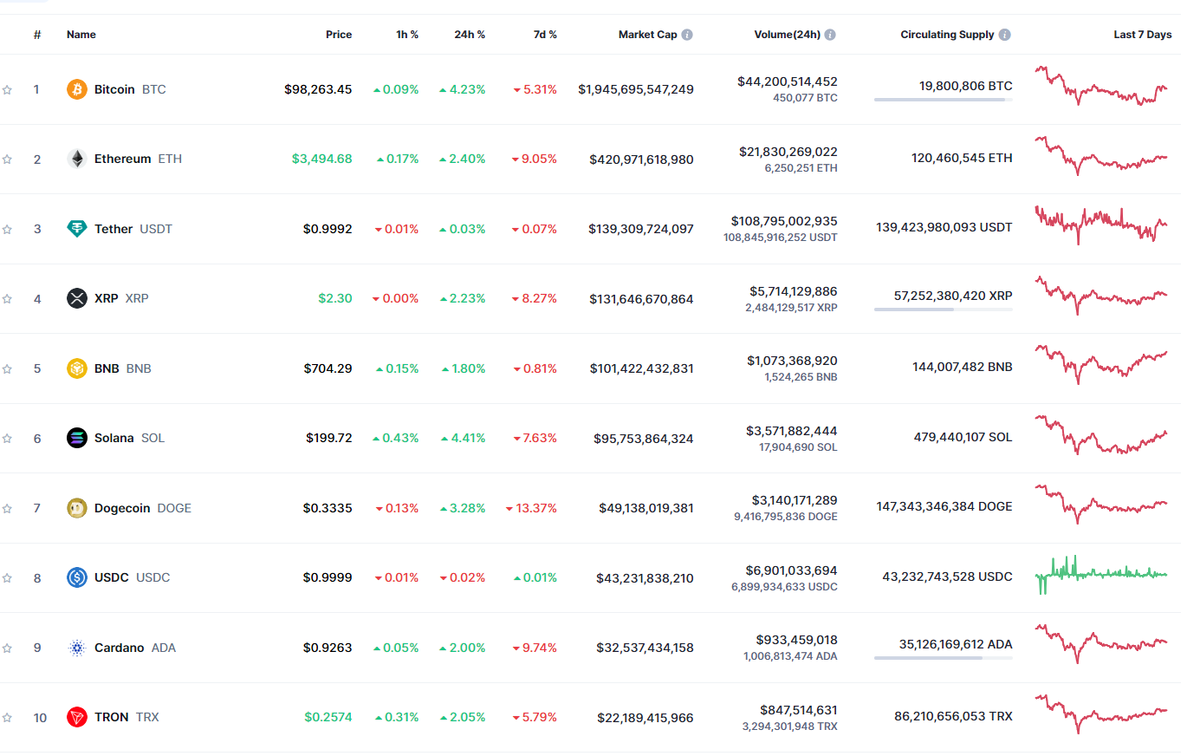The width and height of the screenshot is (1200, 756).
Task: Star TRON to add to watchlist
Action: [8, 717]
